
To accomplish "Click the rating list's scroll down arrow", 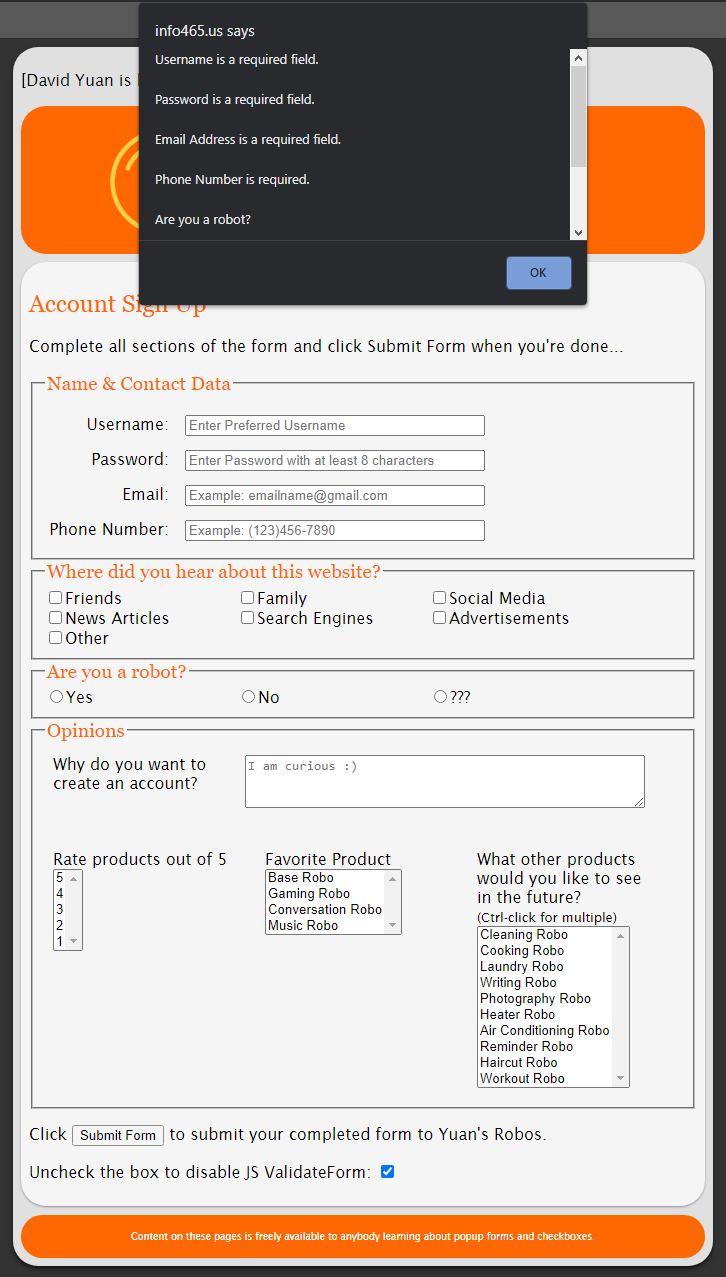I will (74, 942).
